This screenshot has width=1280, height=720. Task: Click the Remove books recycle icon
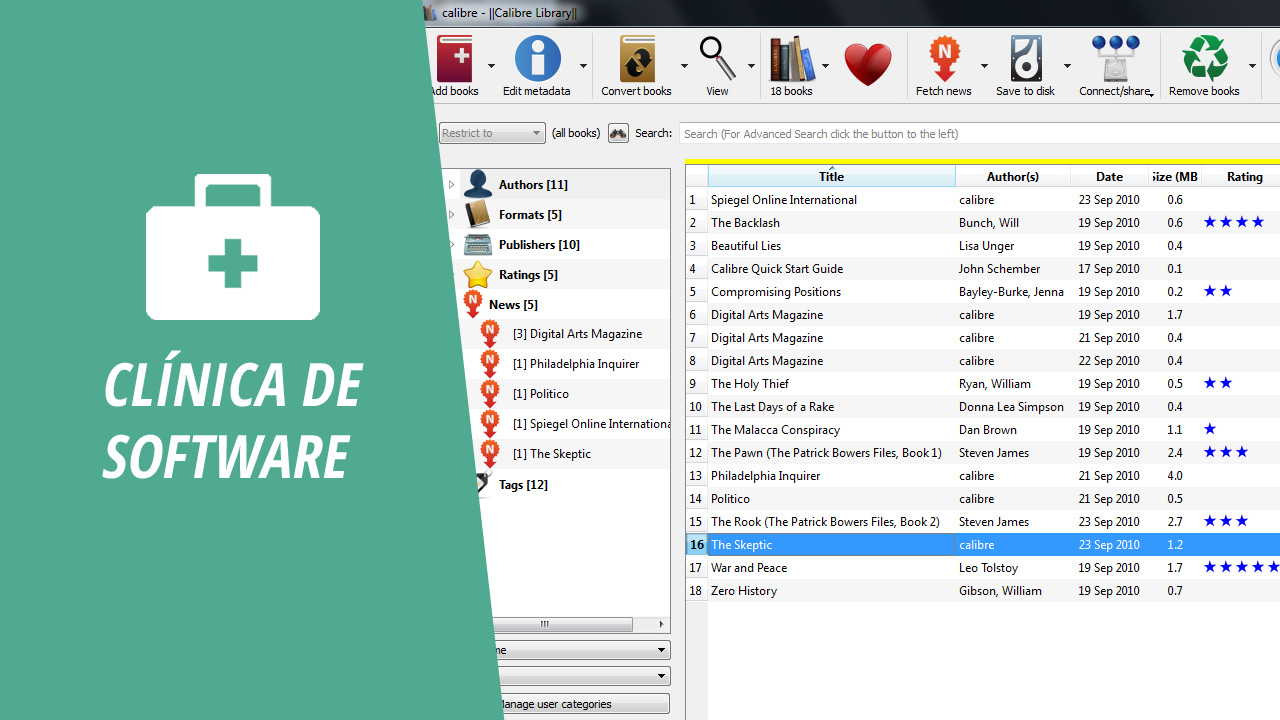coord(1204,60)
